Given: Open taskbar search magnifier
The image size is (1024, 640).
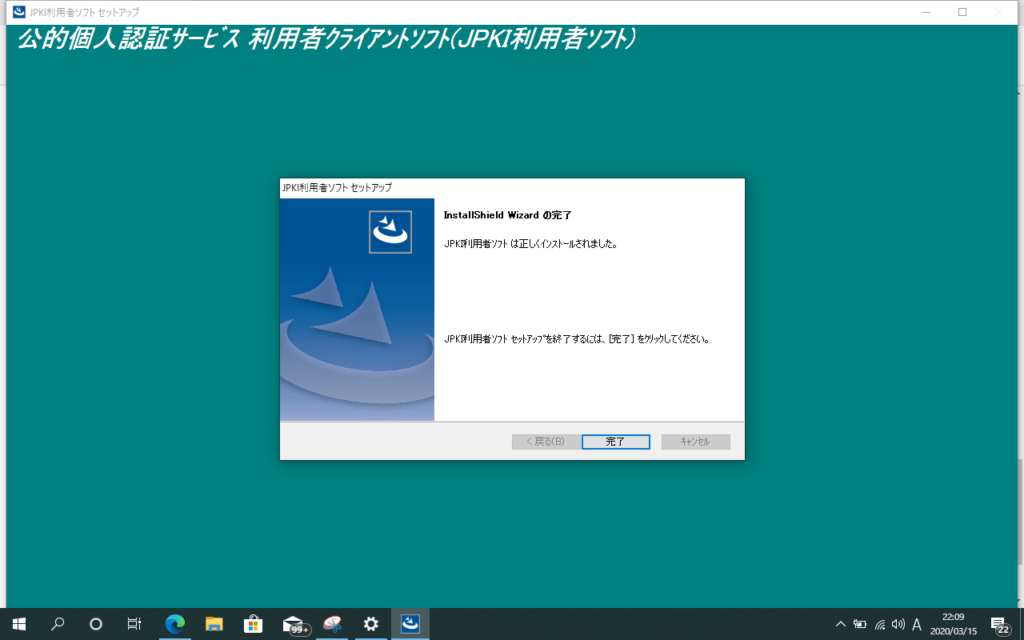Looking at the screenshot, I should click(57, 624).
